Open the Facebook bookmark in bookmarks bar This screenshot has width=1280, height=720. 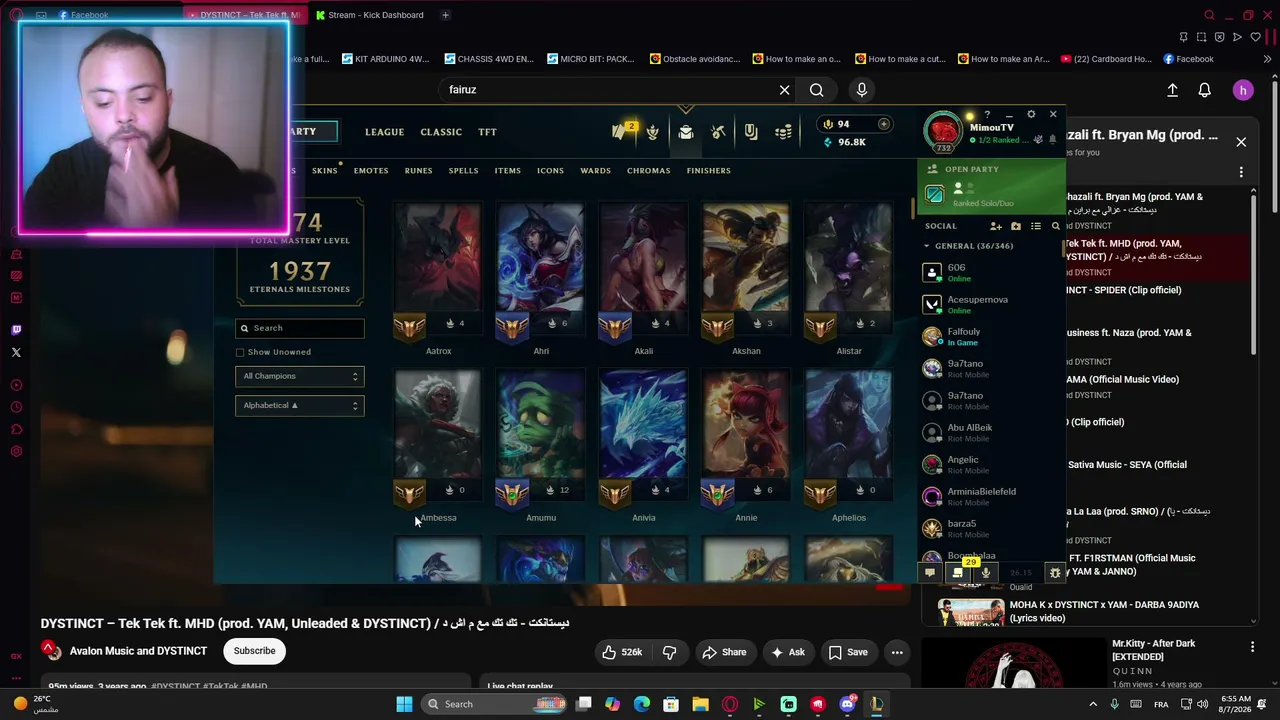coord(1188,59)
